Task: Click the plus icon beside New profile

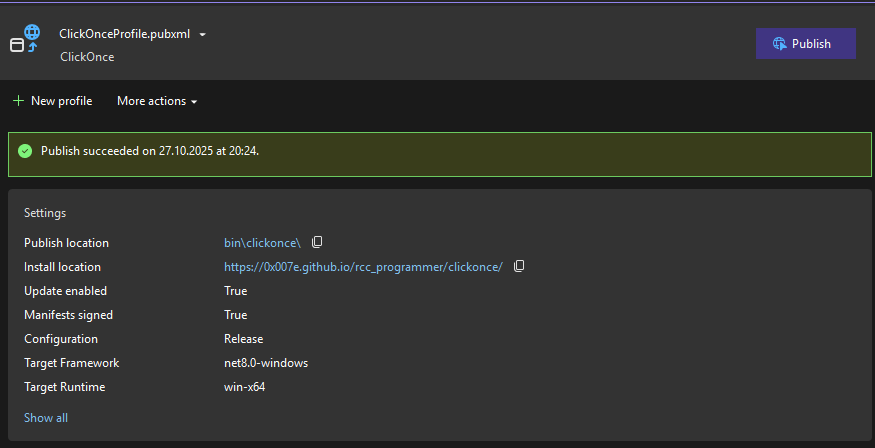Action: click(x=18, y=101)
